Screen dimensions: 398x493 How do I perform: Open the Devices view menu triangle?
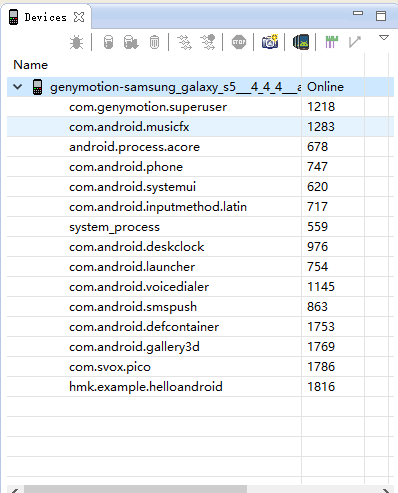click(384, 38)
